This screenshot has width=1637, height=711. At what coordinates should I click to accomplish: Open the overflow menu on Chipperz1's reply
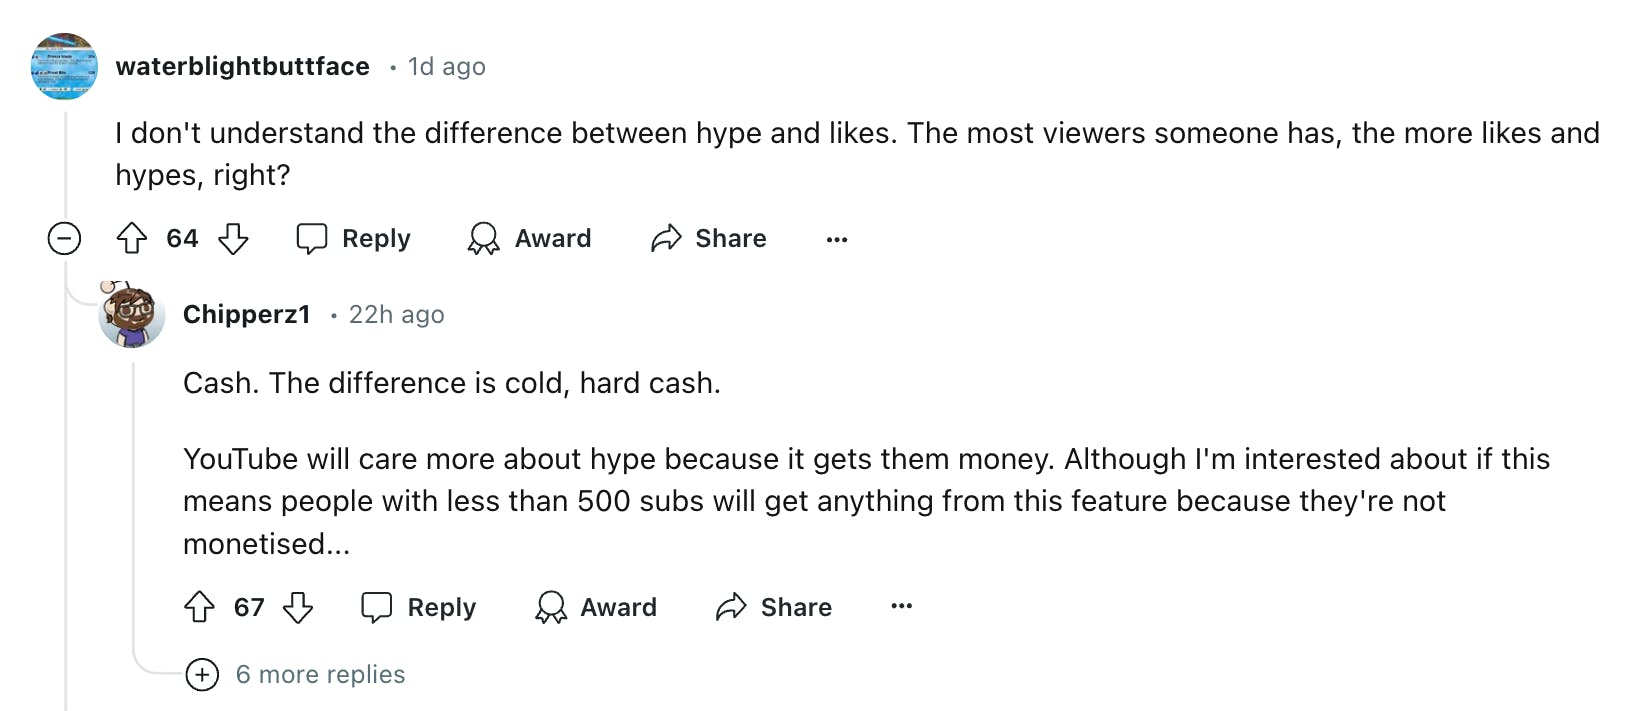(901, 607)
